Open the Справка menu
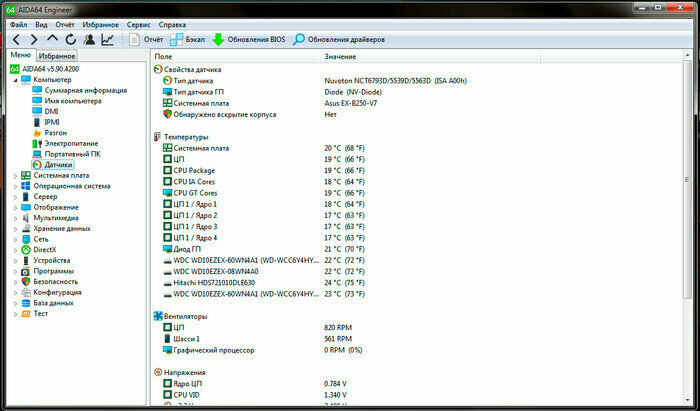The height and width of the screenshot is (411, 700). click(x=172, y=25)
